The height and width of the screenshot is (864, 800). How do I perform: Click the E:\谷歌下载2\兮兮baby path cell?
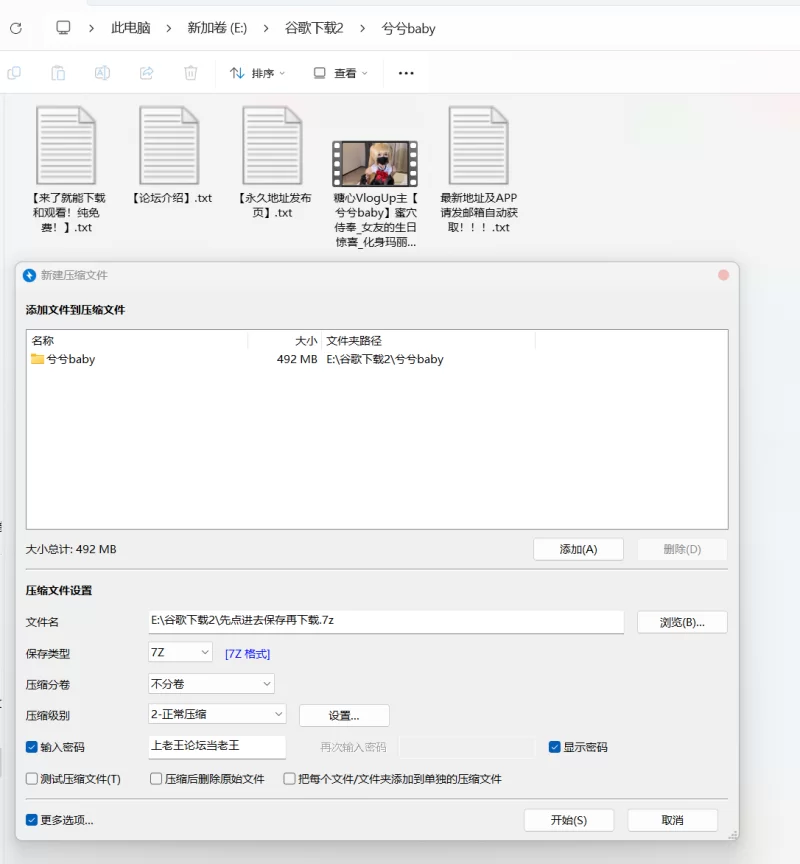[385, 359]
